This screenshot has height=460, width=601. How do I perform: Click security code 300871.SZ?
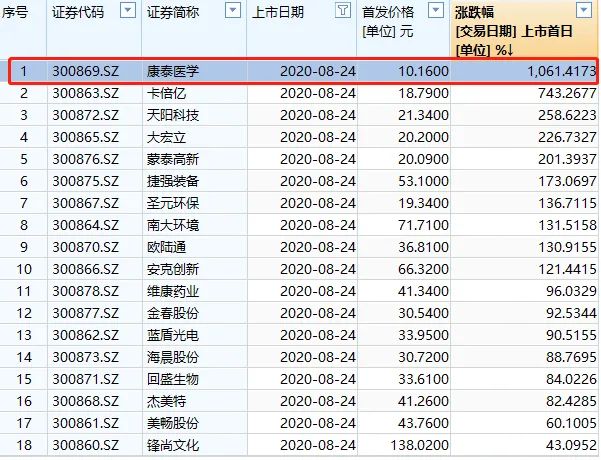click(x=85, y=379)
